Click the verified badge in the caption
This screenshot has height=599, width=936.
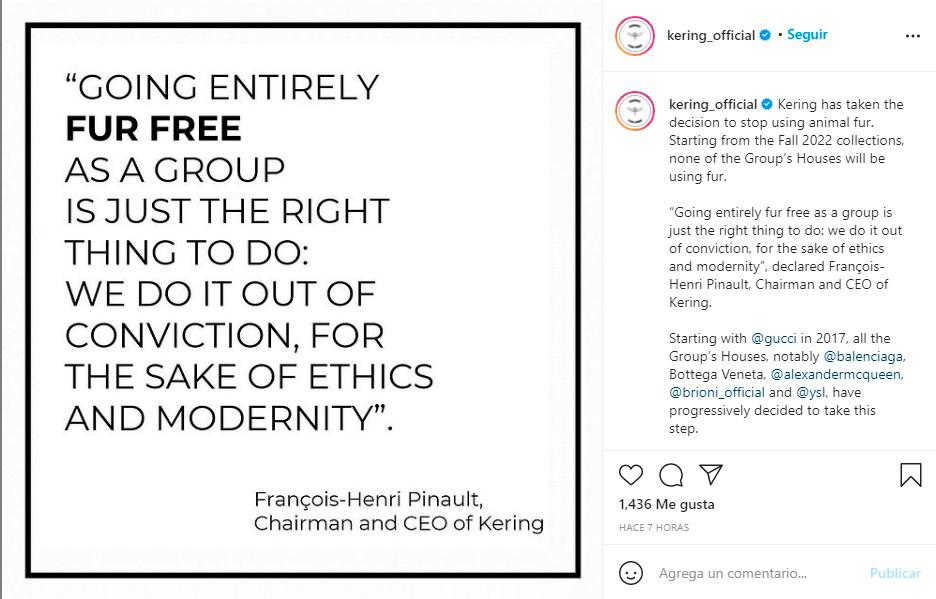[767, 104]
